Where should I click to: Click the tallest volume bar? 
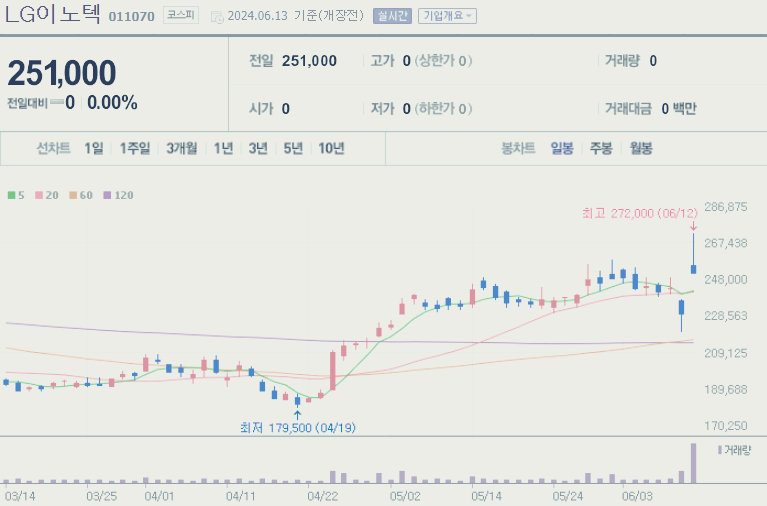(693, 463)
